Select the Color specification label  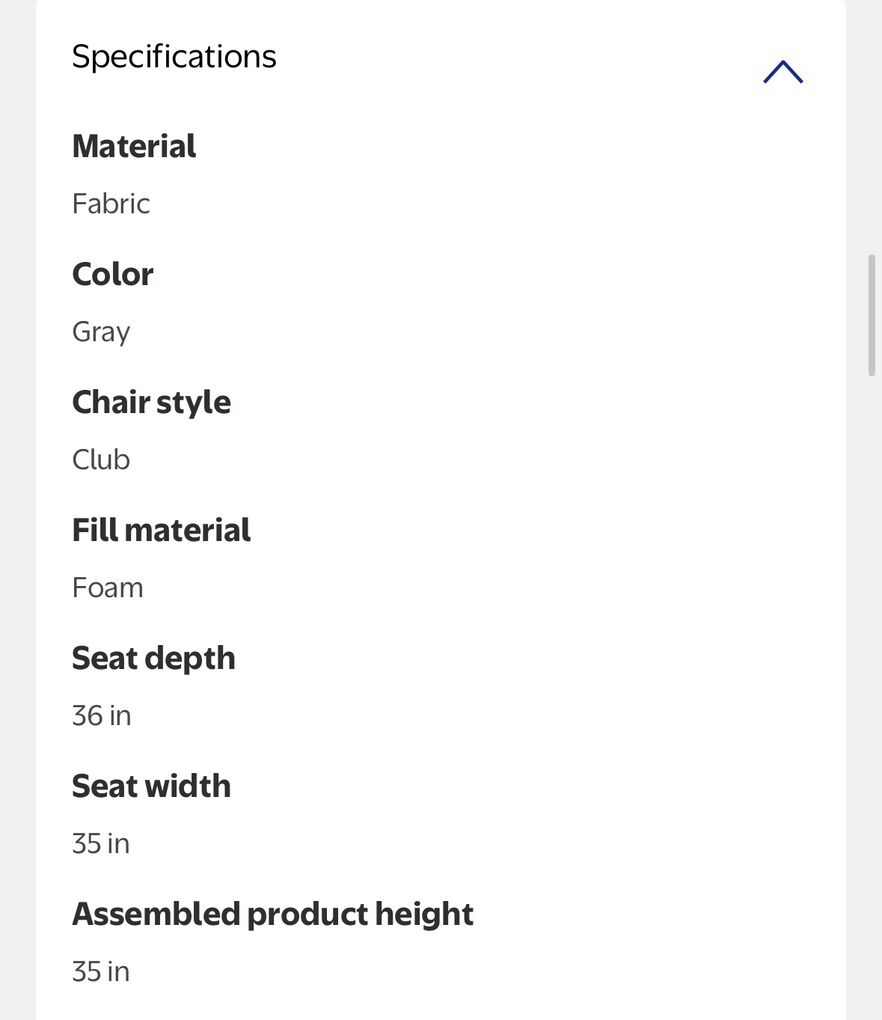113,274
